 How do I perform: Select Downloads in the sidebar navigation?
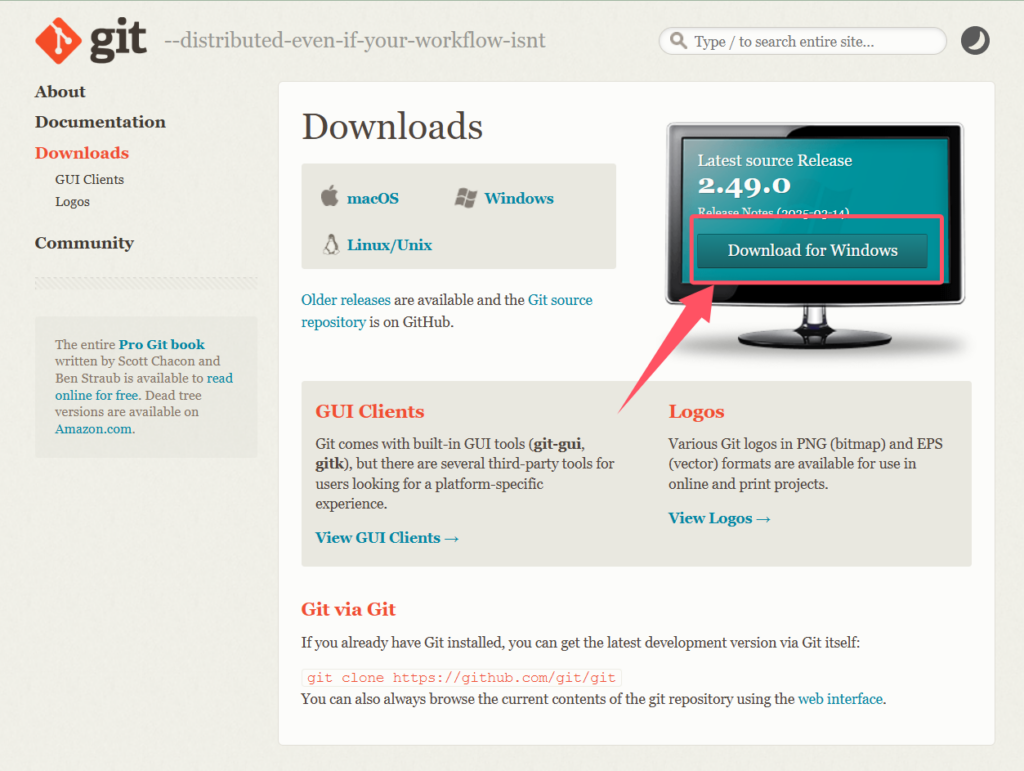click(82, 153)
